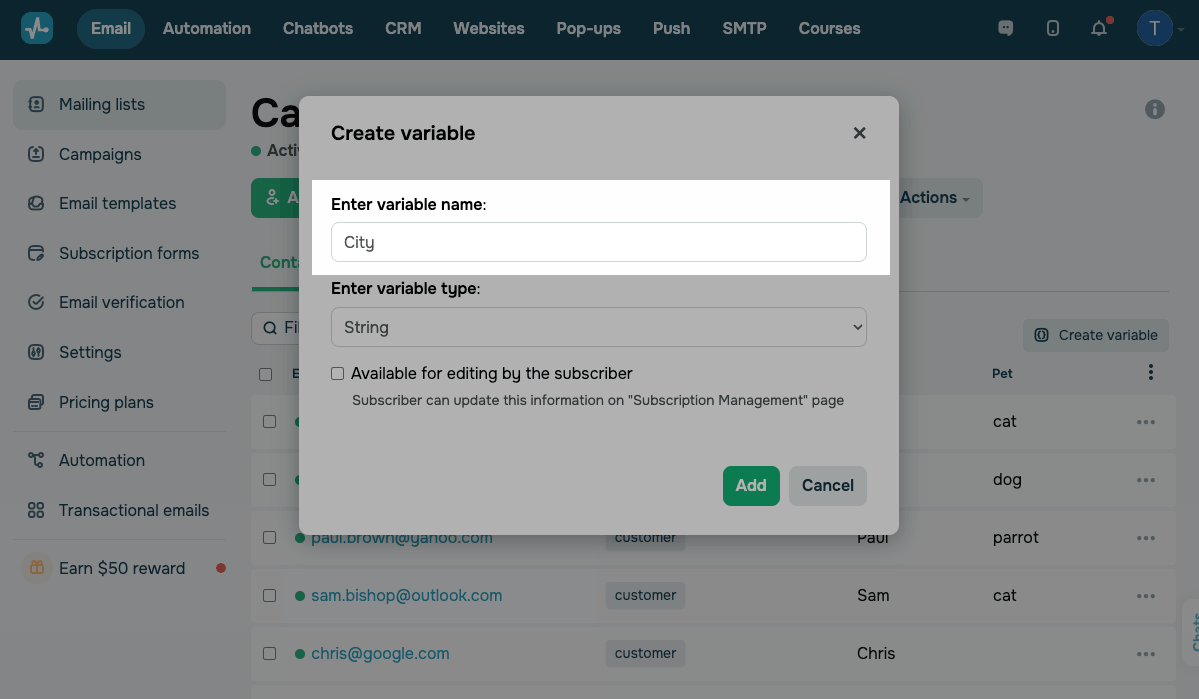
Task: Click the info icon near page title
Action: tap(1155, 109)
